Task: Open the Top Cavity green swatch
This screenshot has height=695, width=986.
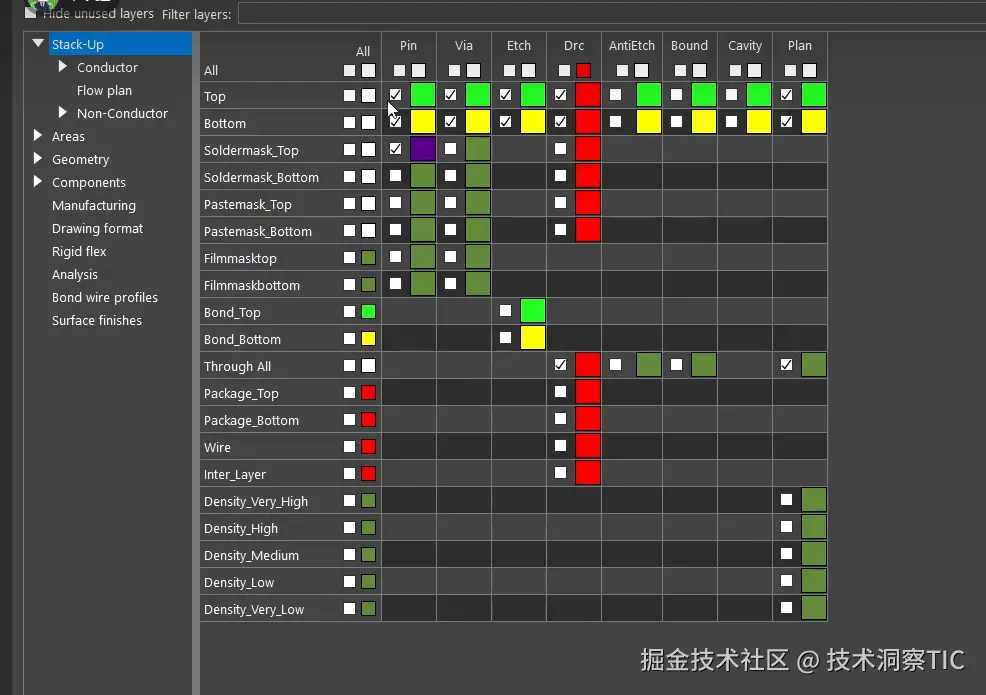Action: tap(759, 95)
